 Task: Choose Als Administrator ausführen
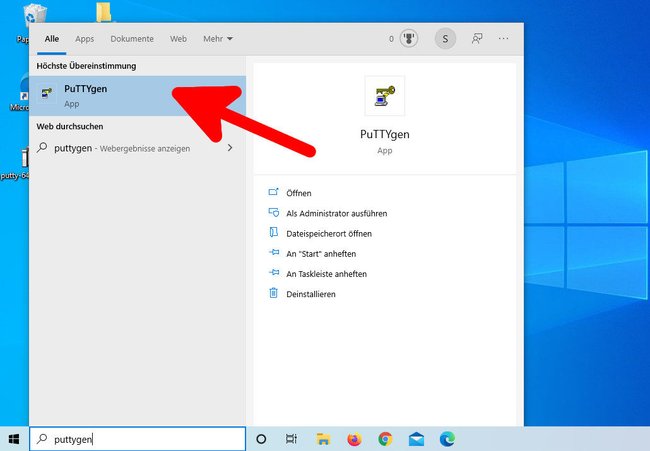337,213
